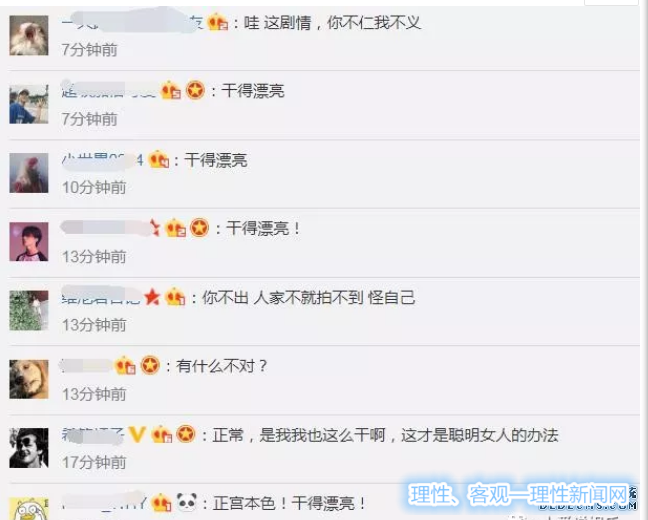648x520 pixels.
Task: Click red star icon in 你不出 comment
Action: pyautogui.click(x=152, y=296)
